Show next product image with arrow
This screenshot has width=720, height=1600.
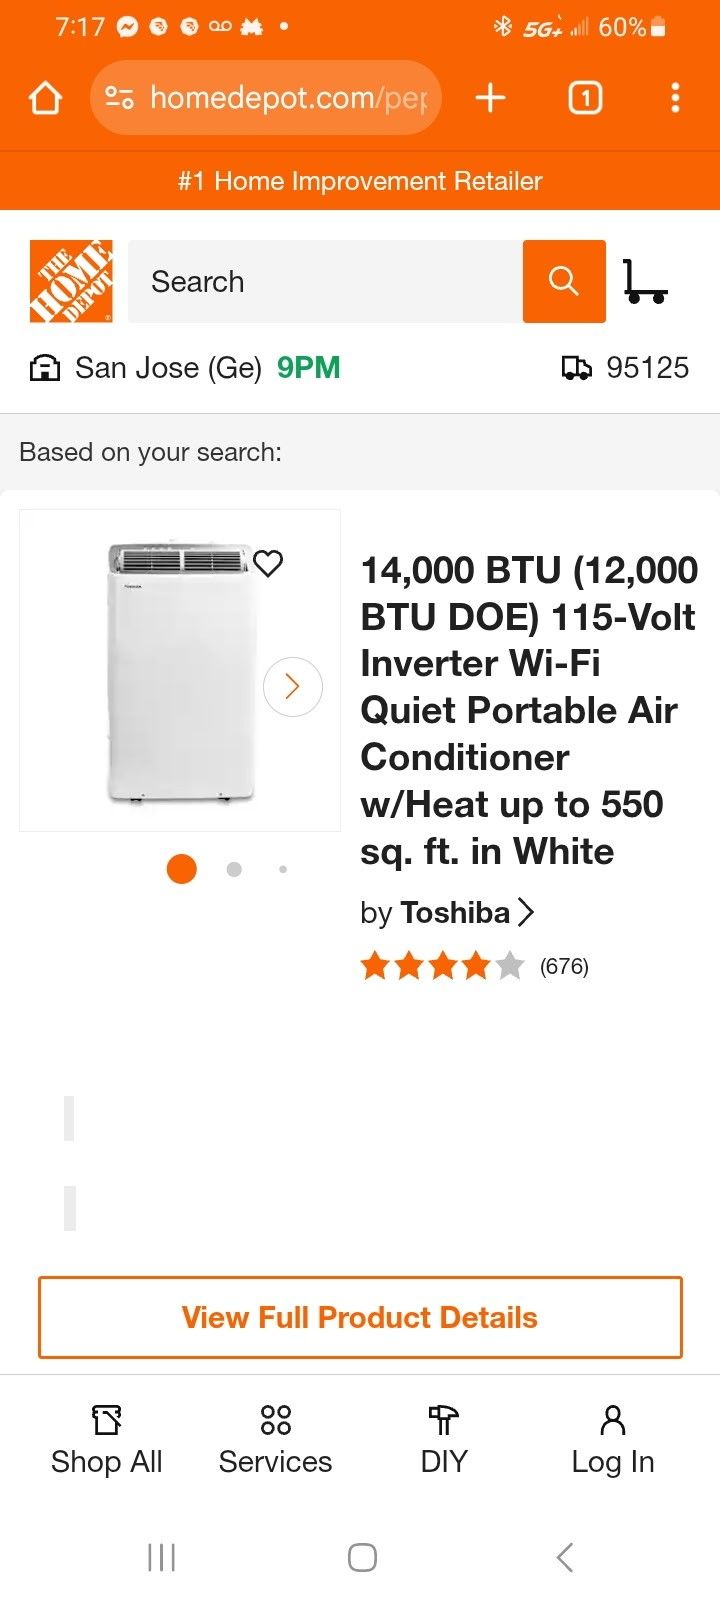[292, 686]
